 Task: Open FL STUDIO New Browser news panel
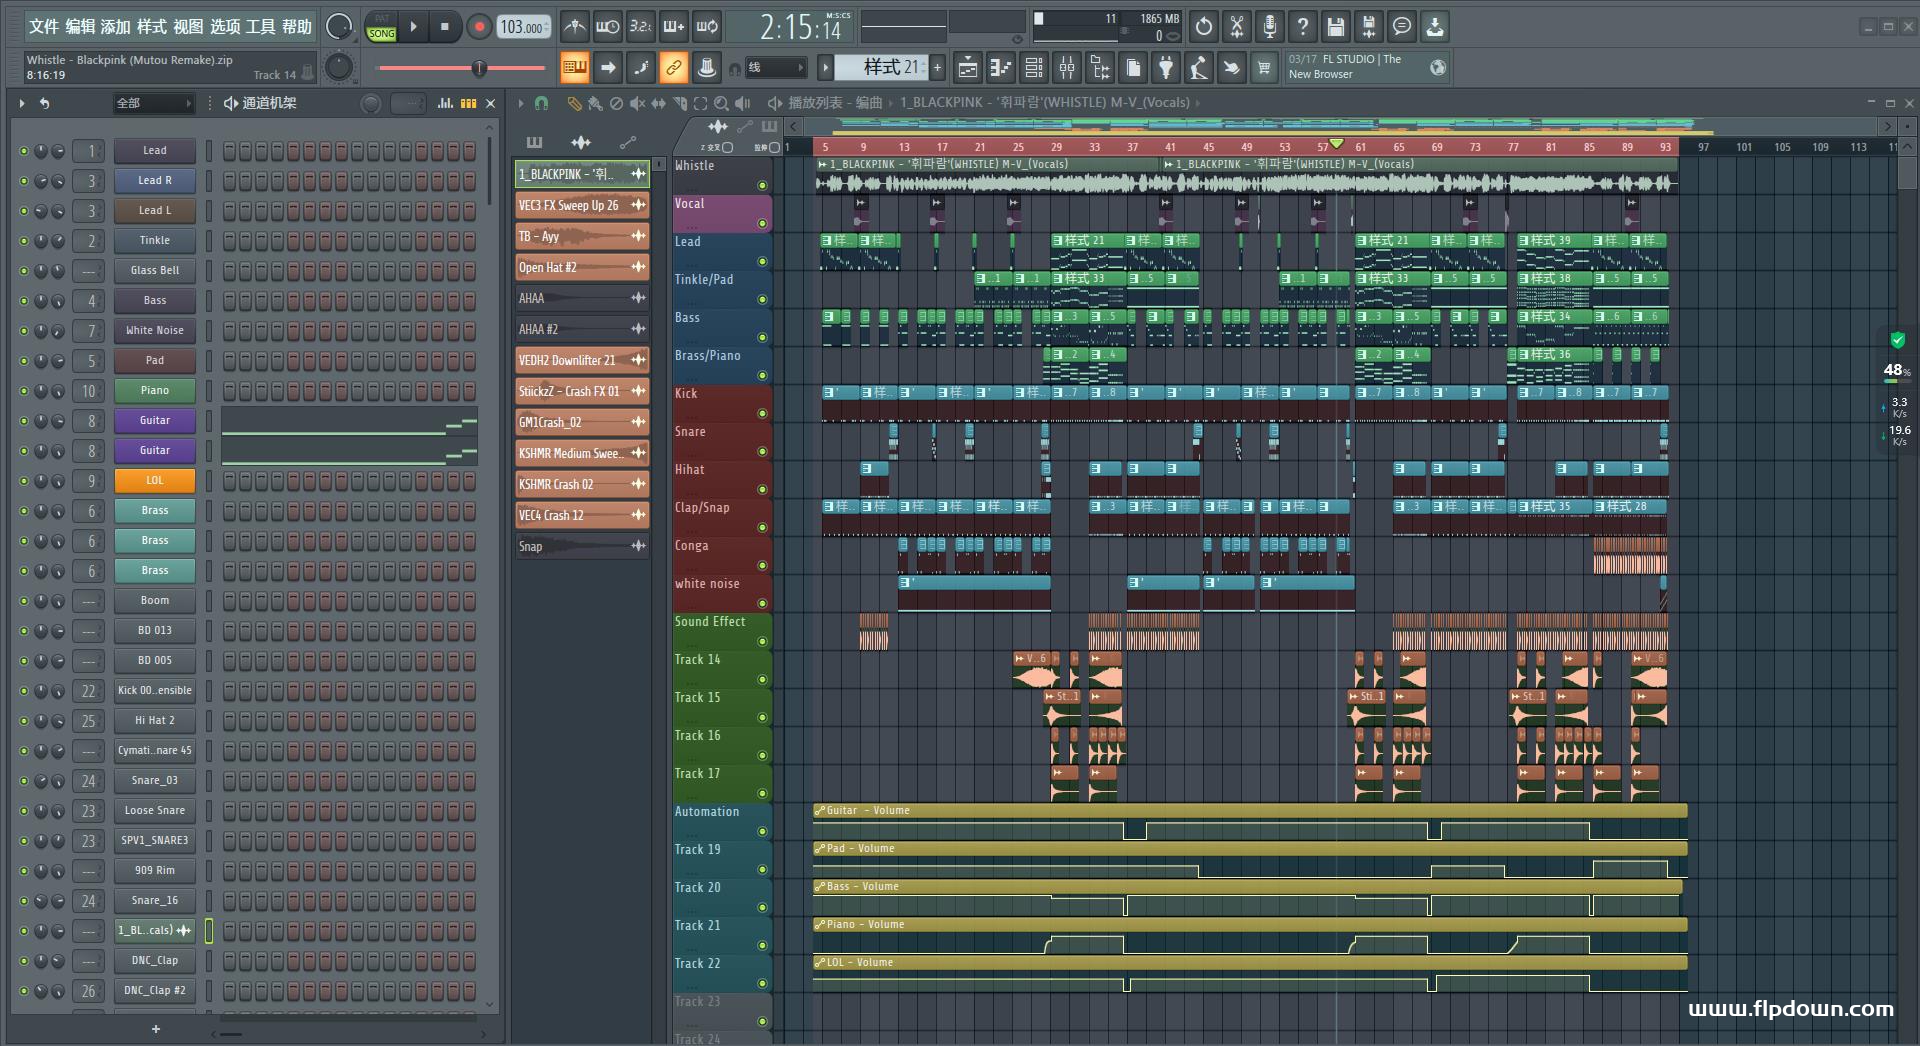click(x=1367, y=67)
